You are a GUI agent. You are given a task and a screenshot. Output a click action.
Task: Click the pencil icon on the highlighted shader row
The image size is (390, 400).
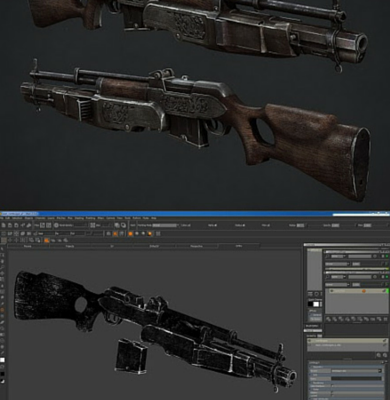pyautogui.click(x=384, y=341)
